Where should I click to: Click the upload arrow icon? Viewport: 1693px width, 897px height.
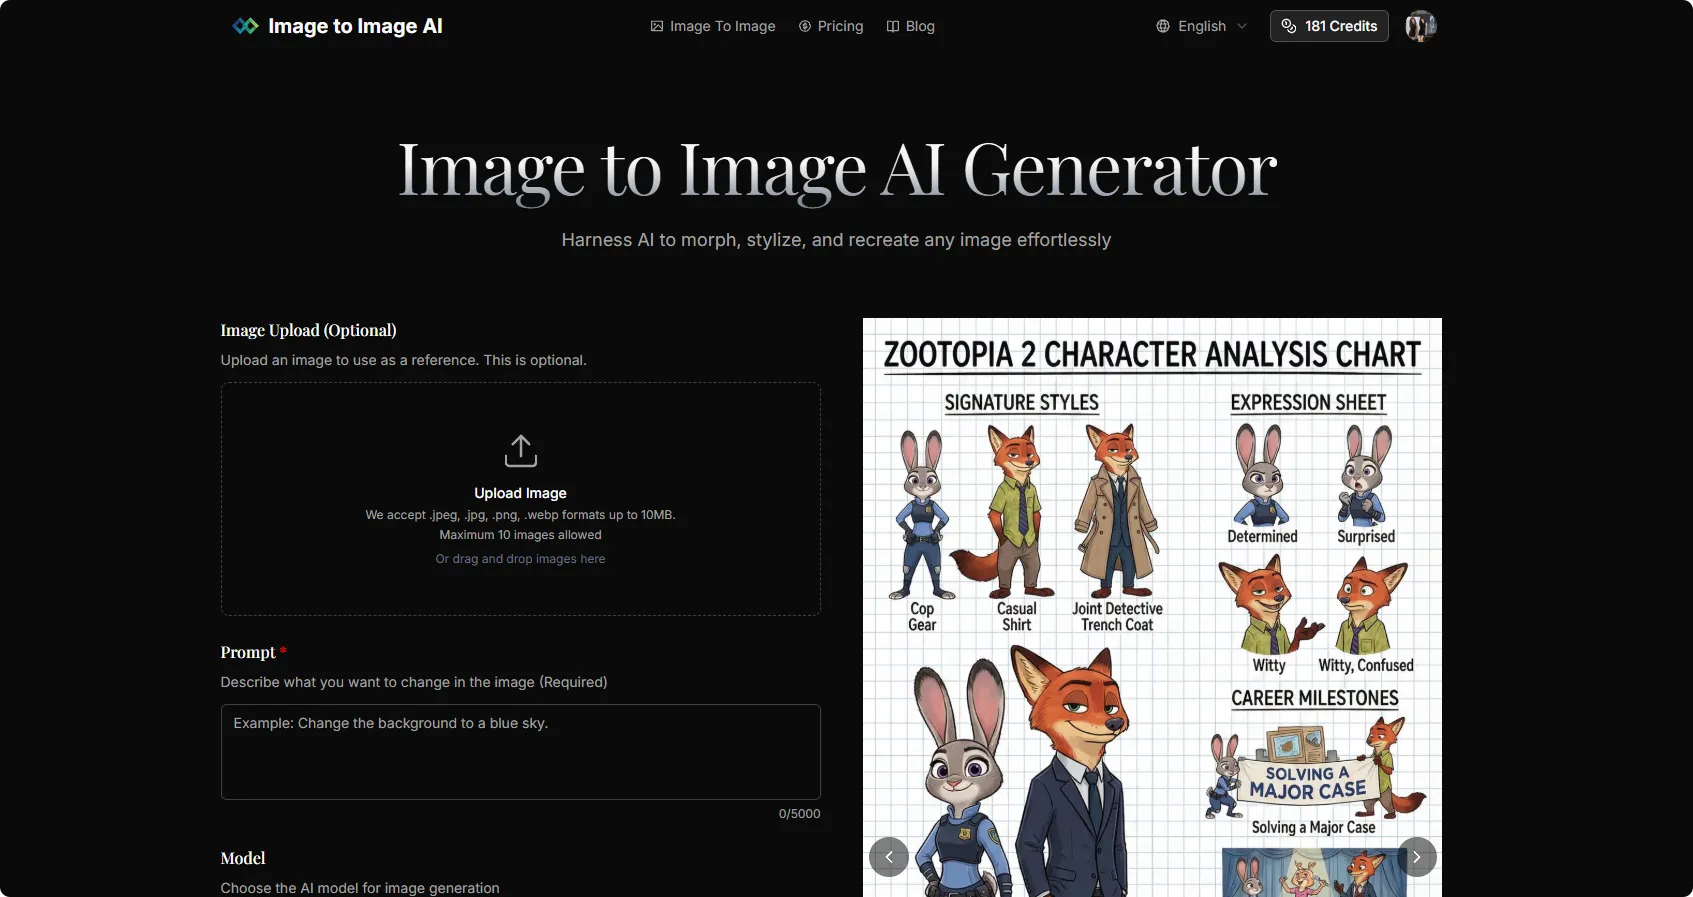(520, 451)
